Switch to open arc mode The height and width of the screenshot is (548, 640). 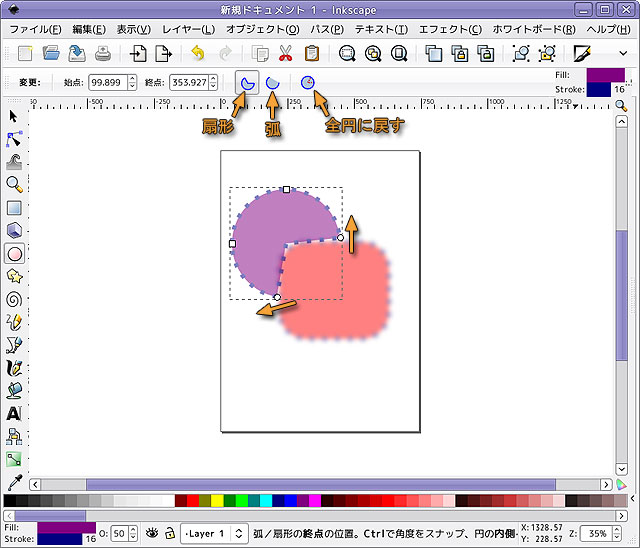tap(272, 82)
